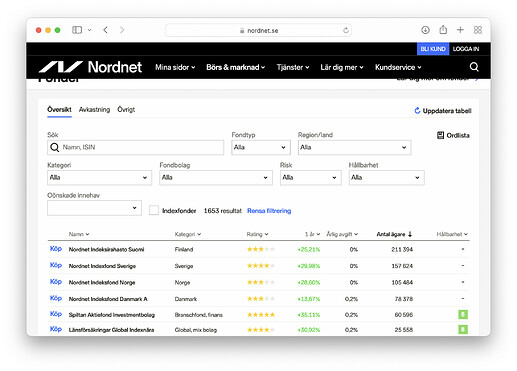
Task: Open the Region/land dropdown
Action: pyautogui.click(x=354, y=147)
